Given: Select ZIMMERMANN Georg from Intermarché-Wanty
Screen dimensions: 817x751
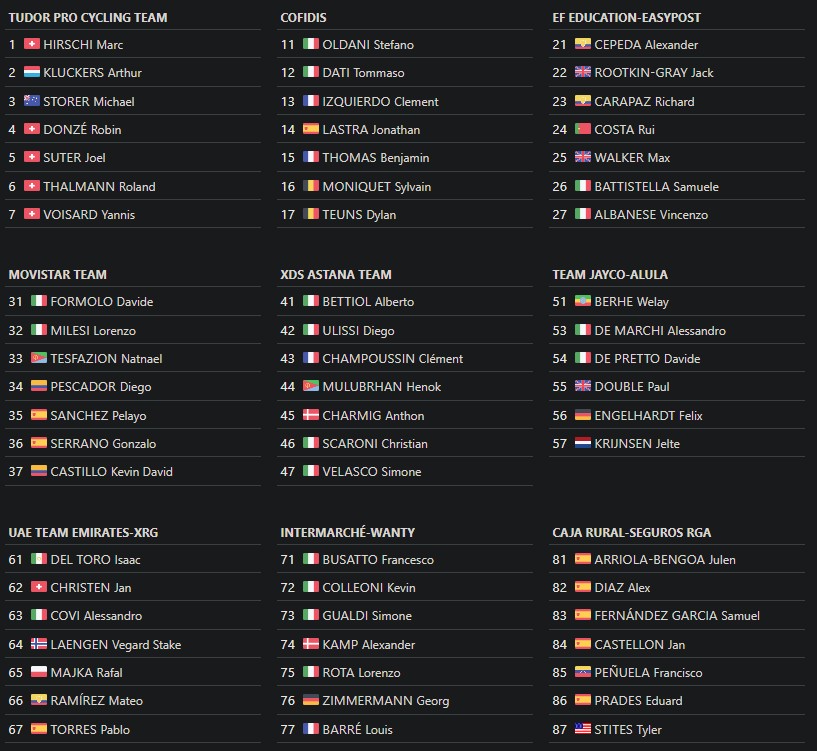Looking at the screenshot, I should [x=386, y=701].
